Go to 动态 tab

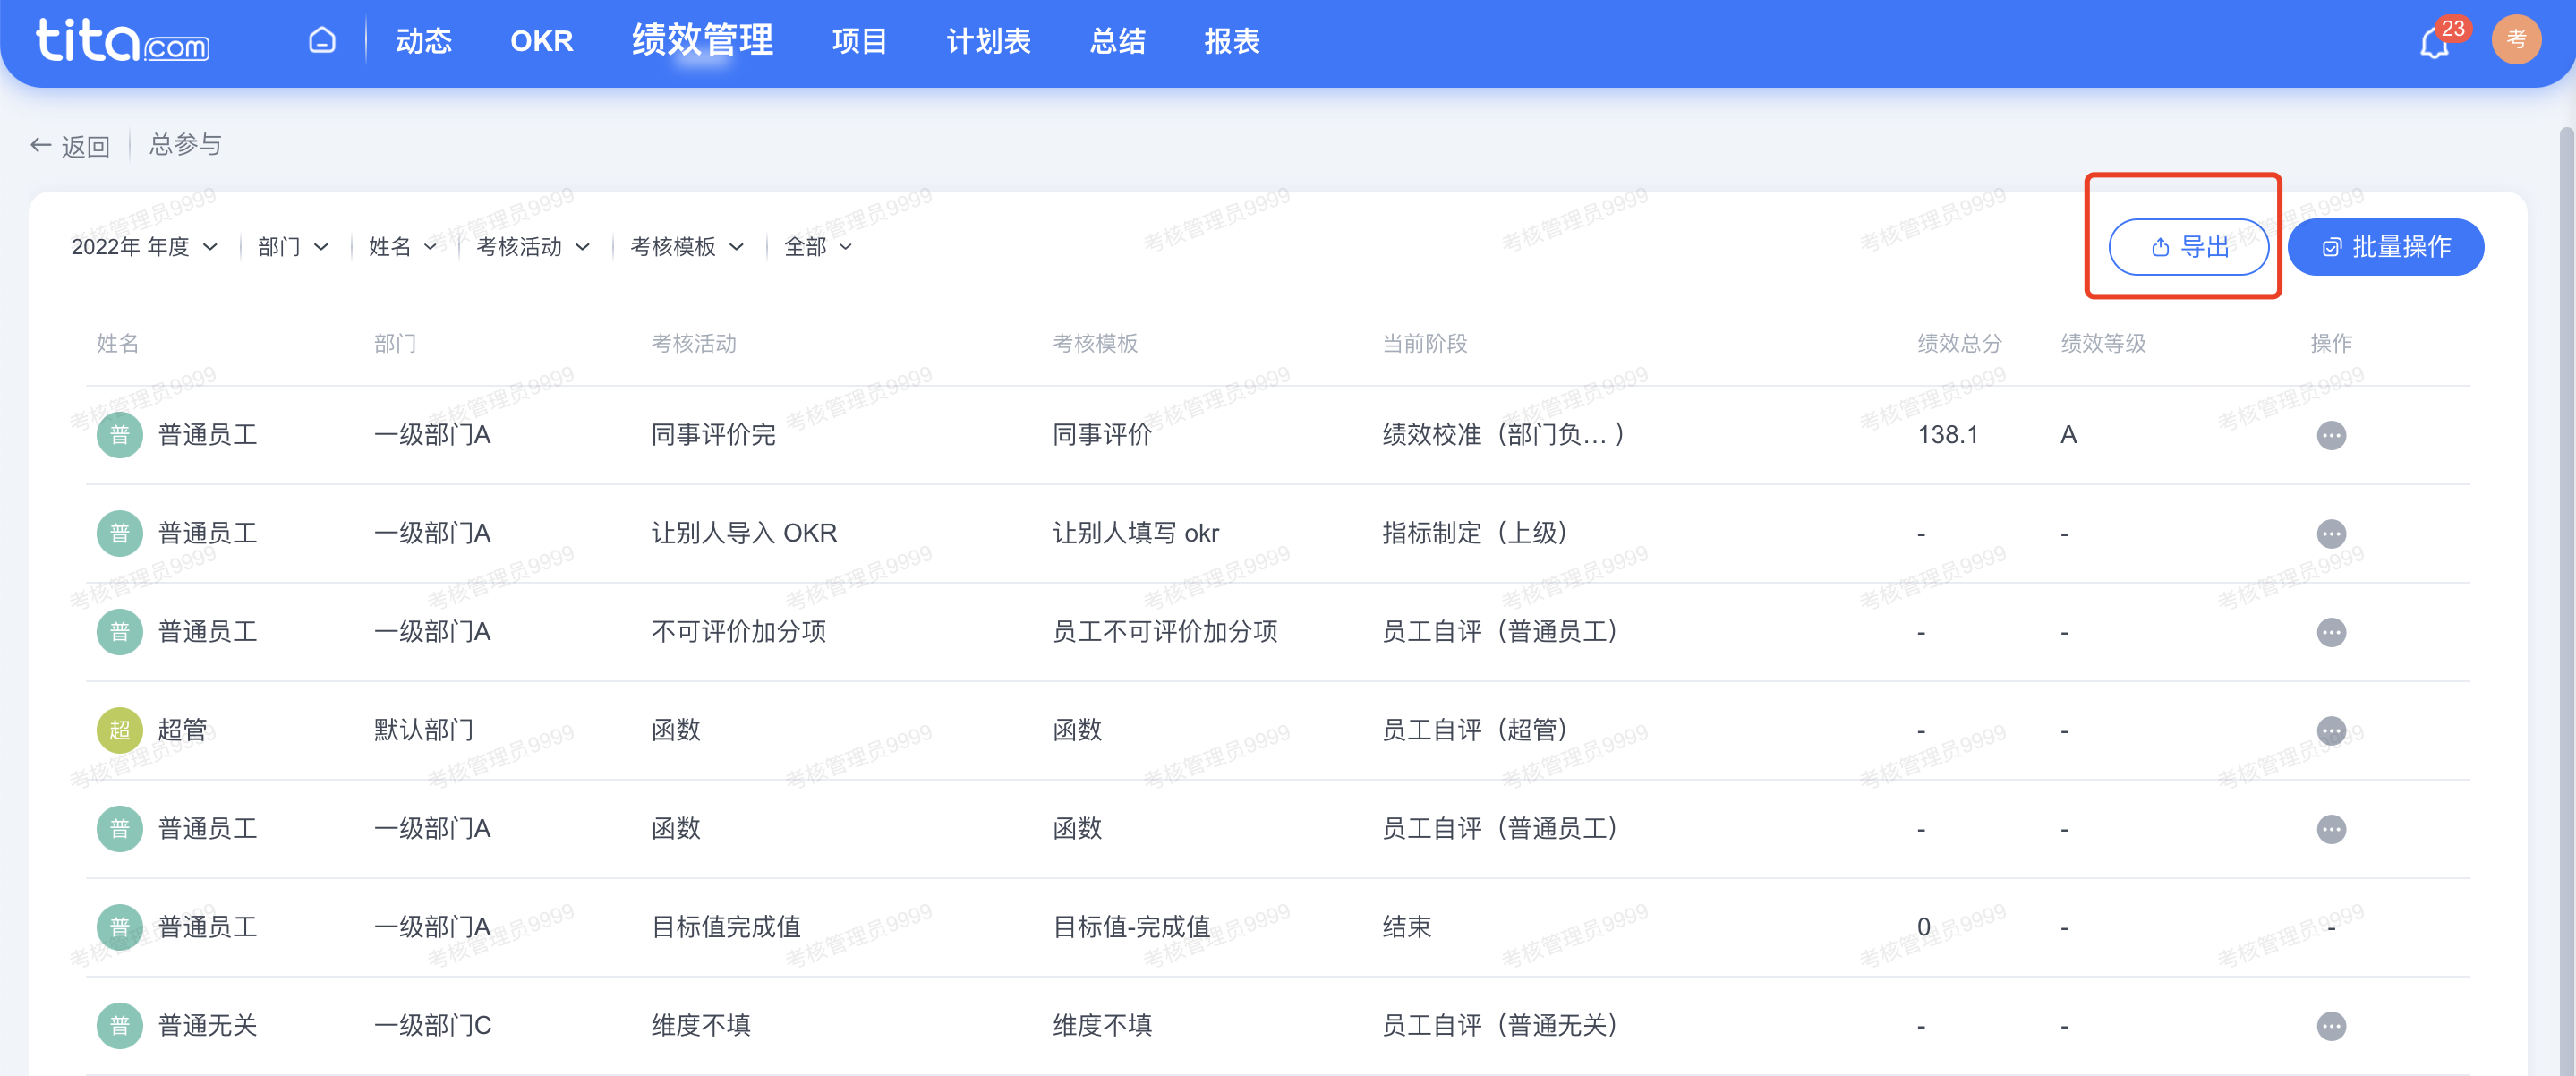click(x=424, y=41)
